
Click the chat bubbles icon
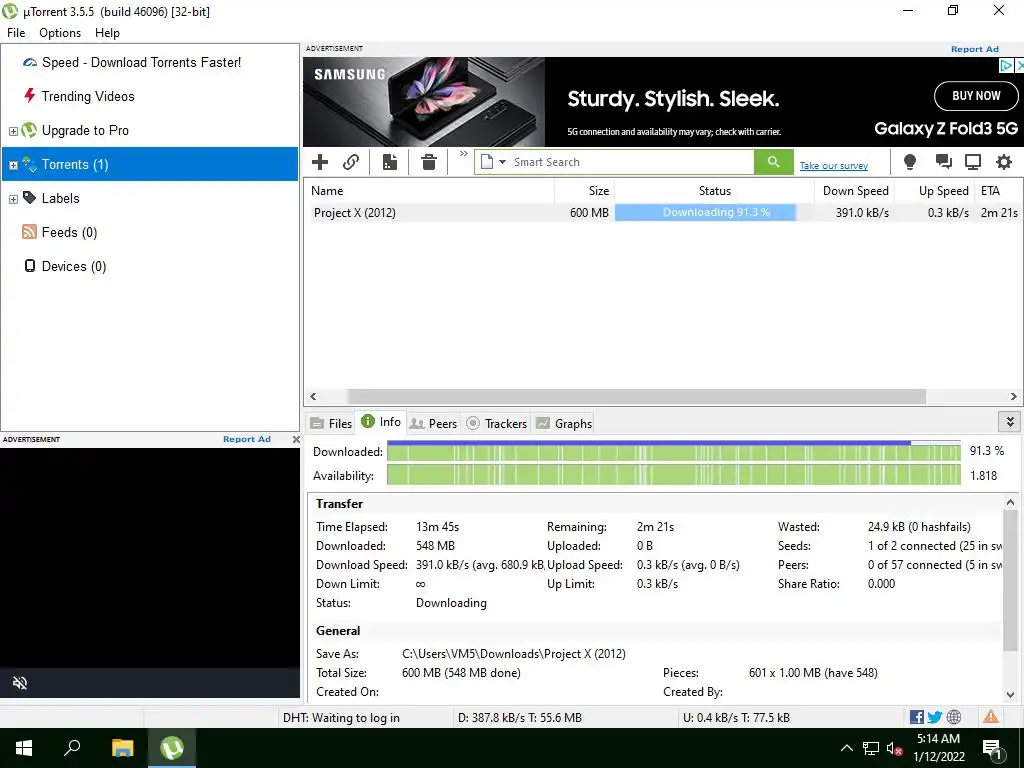pos(942,162)
